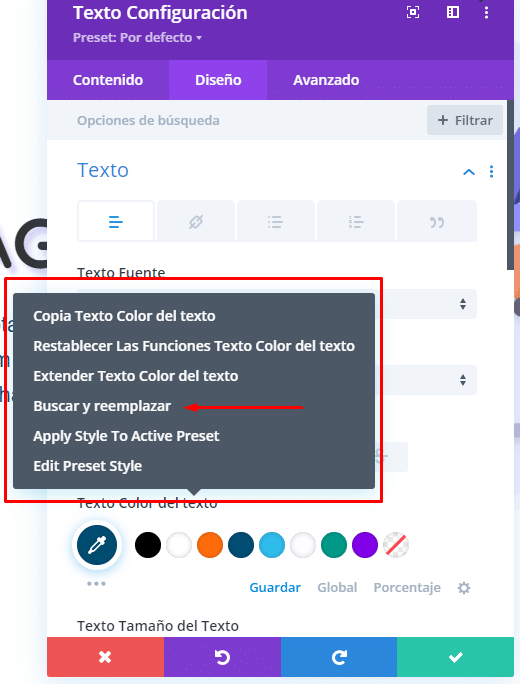The height and width of the screenshot is (684, 520).
Task: Pick the light blue color swatch
Action: 272,545
